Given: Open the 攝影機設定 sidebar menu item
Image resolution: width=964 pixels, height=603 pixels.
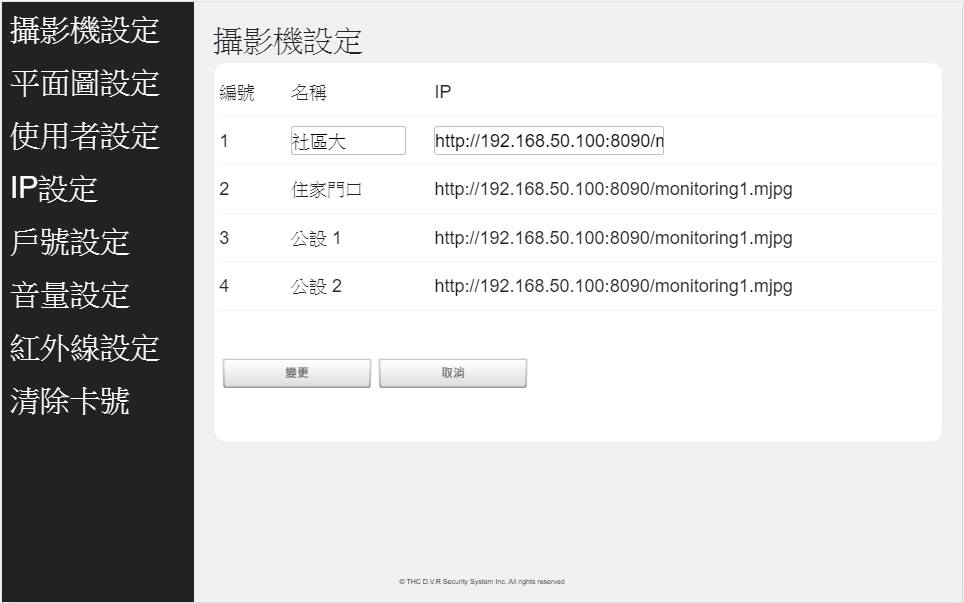Looking at the screenshot, I should (85, 30).
